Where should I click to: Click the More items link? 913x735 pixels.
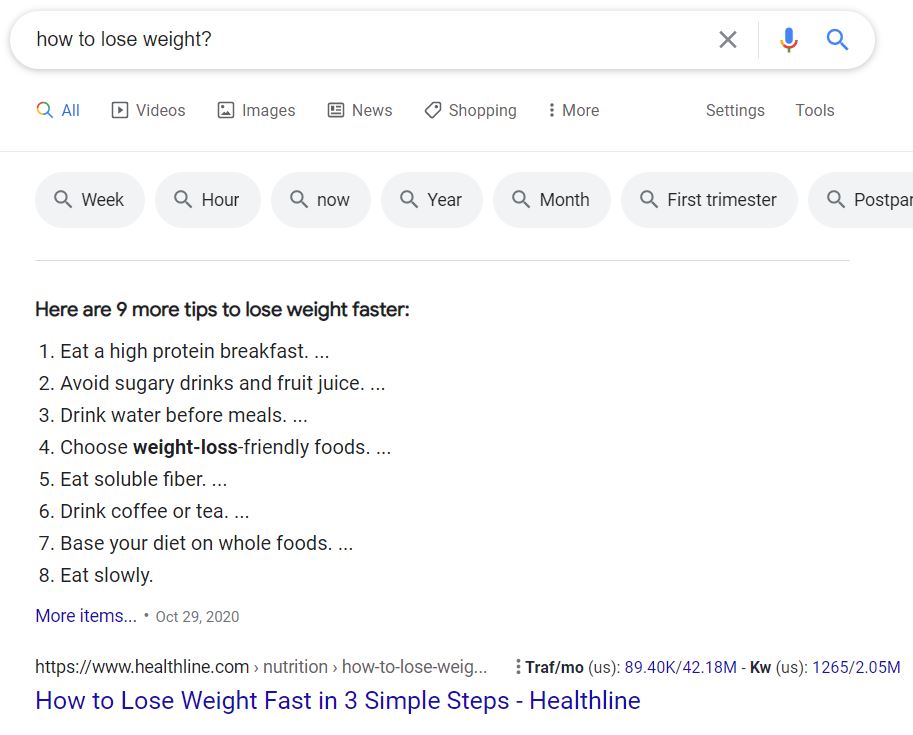click(86, 616)
